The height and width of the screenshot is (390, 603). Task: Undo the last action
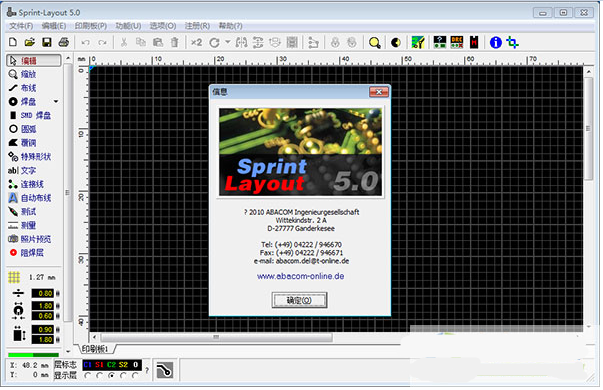[x=85, y=43]
